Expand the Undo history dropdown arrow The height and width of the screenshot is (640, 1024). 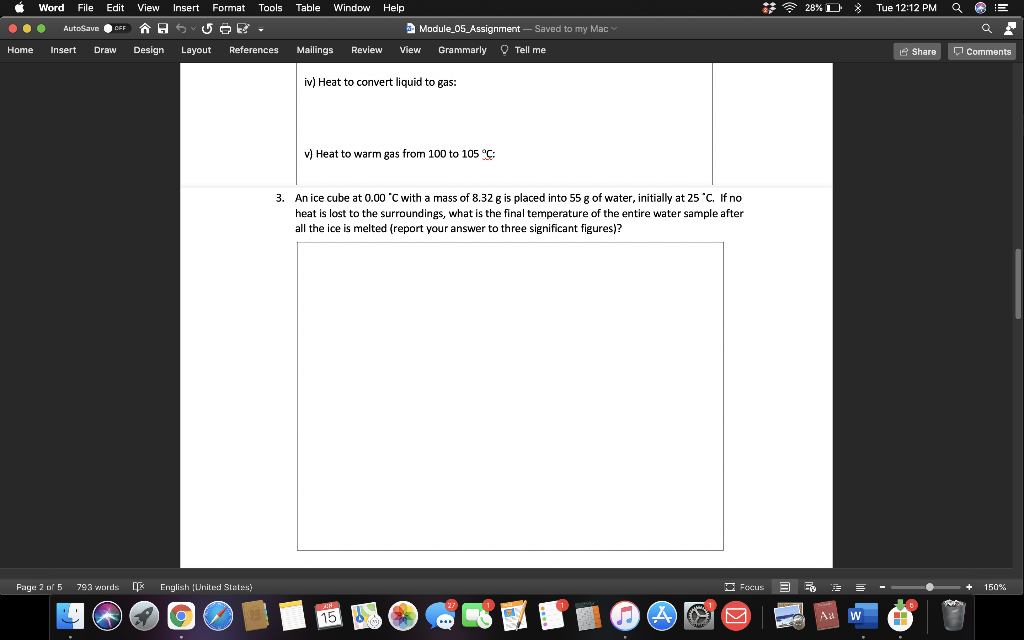coord(193,29)
